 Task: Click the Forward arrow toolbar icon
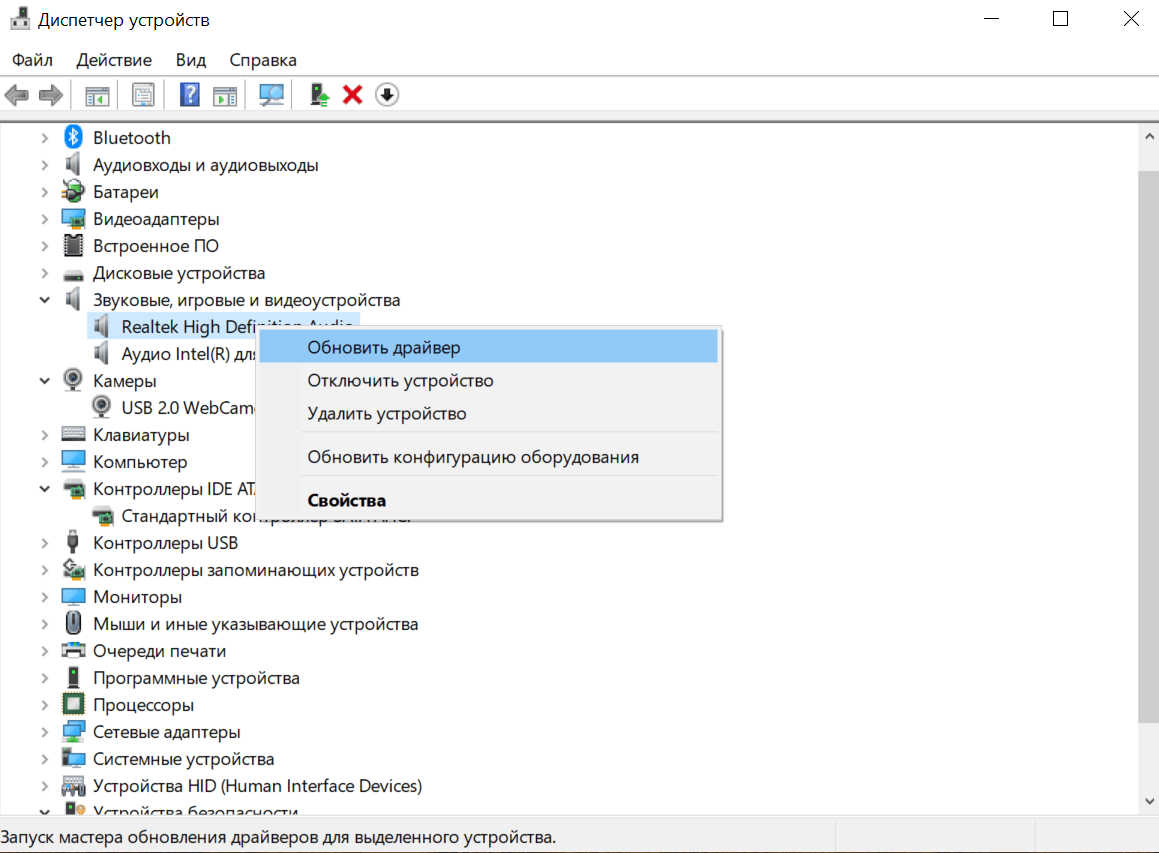[50, 95]
